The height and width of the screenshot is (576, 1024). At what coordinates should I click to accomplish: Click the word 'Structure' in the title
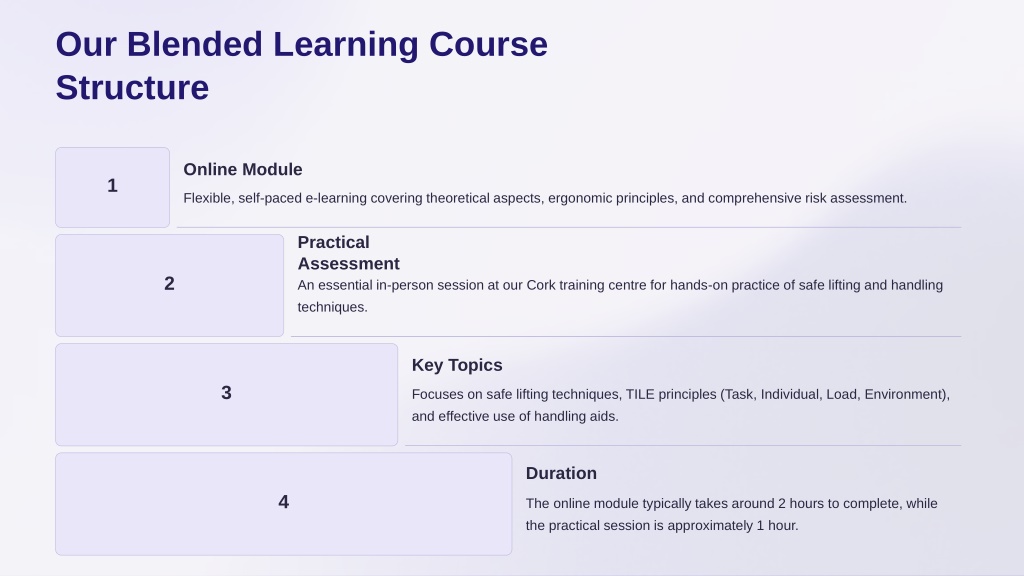(132, 88)
